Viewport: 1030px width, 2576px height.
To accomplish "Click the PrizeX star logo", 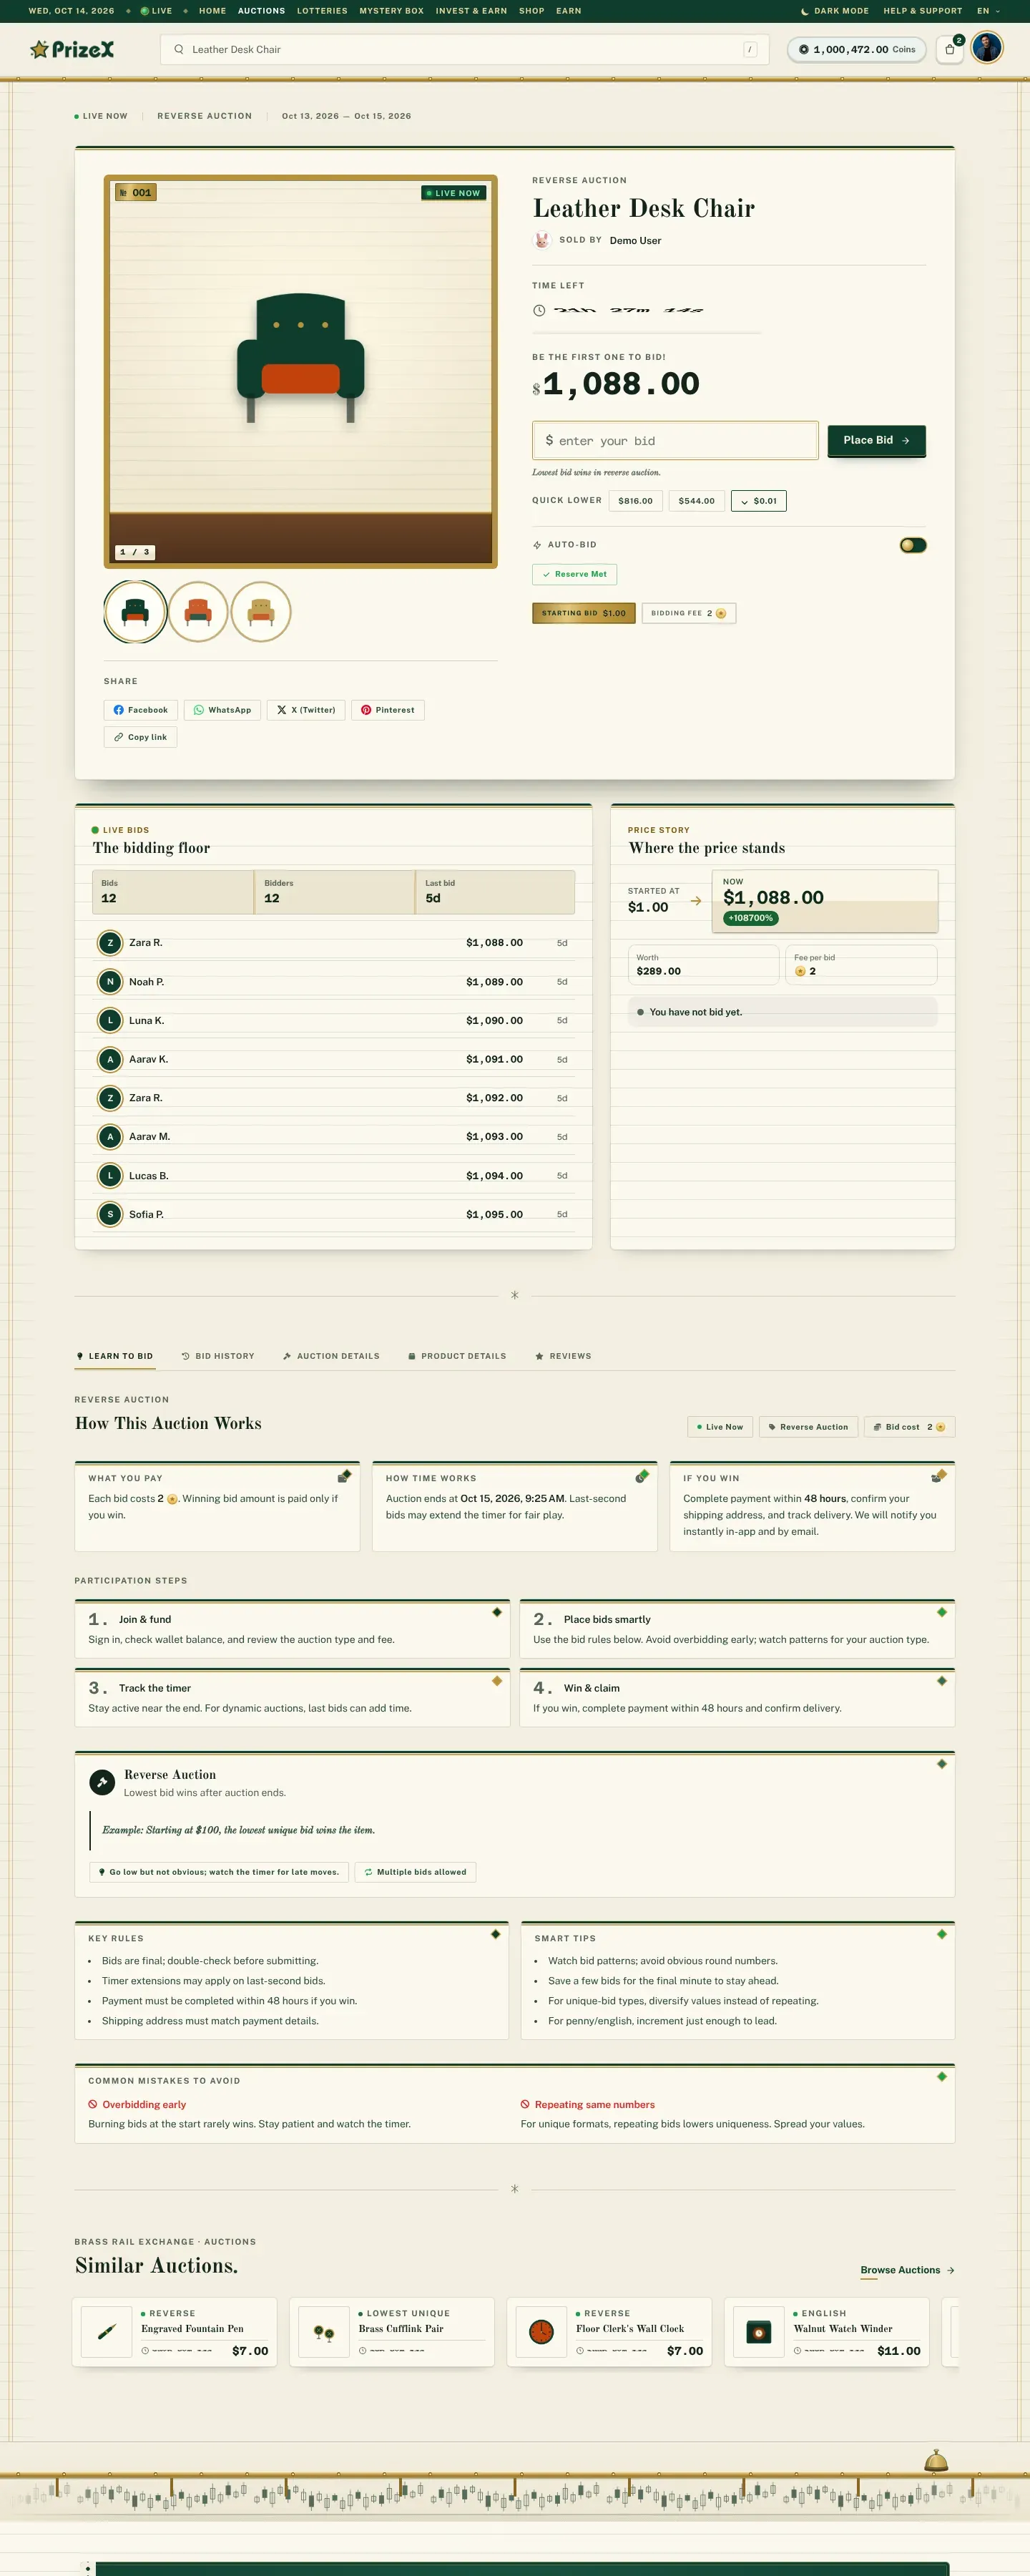I will pos(72,49).
